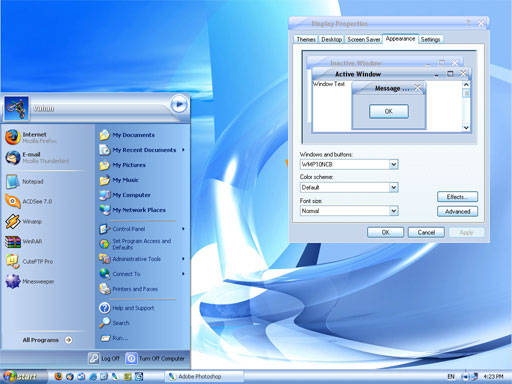The image size is (512, 384).
Task: Click OK in Display Properties dialog
Action: pos(385,232)
